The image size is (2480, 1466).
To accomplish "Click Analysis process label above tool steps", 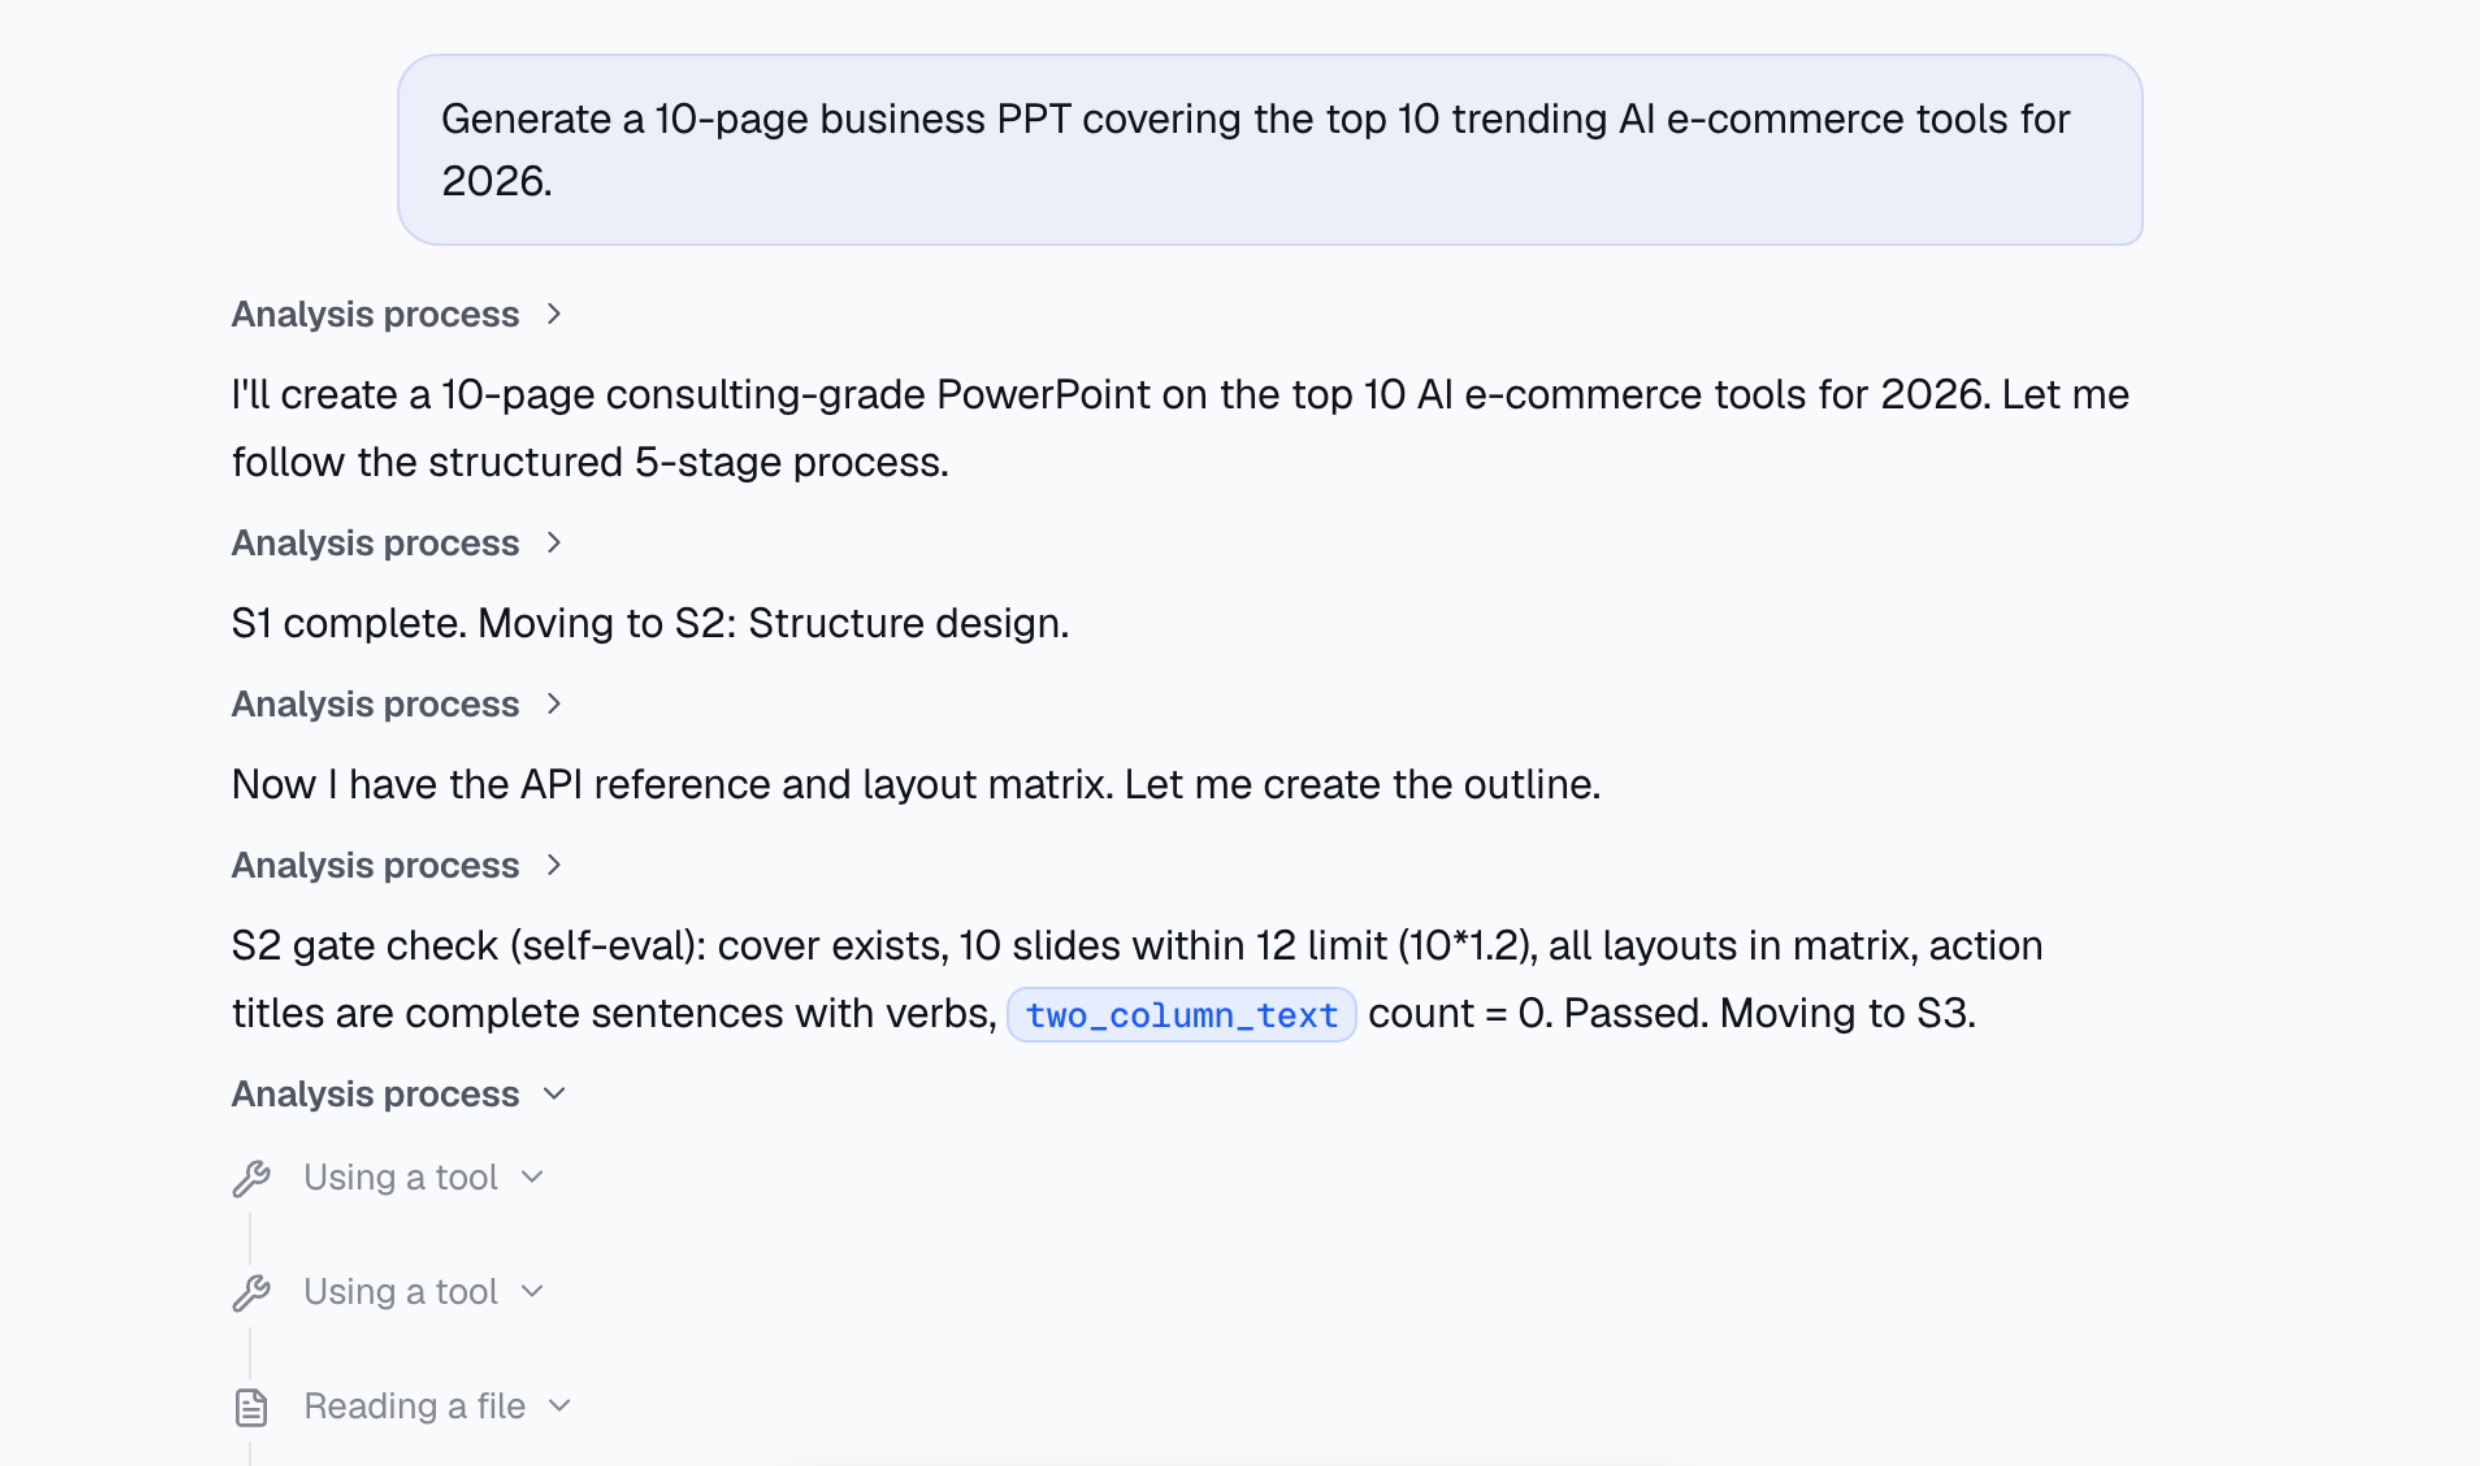I will pos(375,1094).
